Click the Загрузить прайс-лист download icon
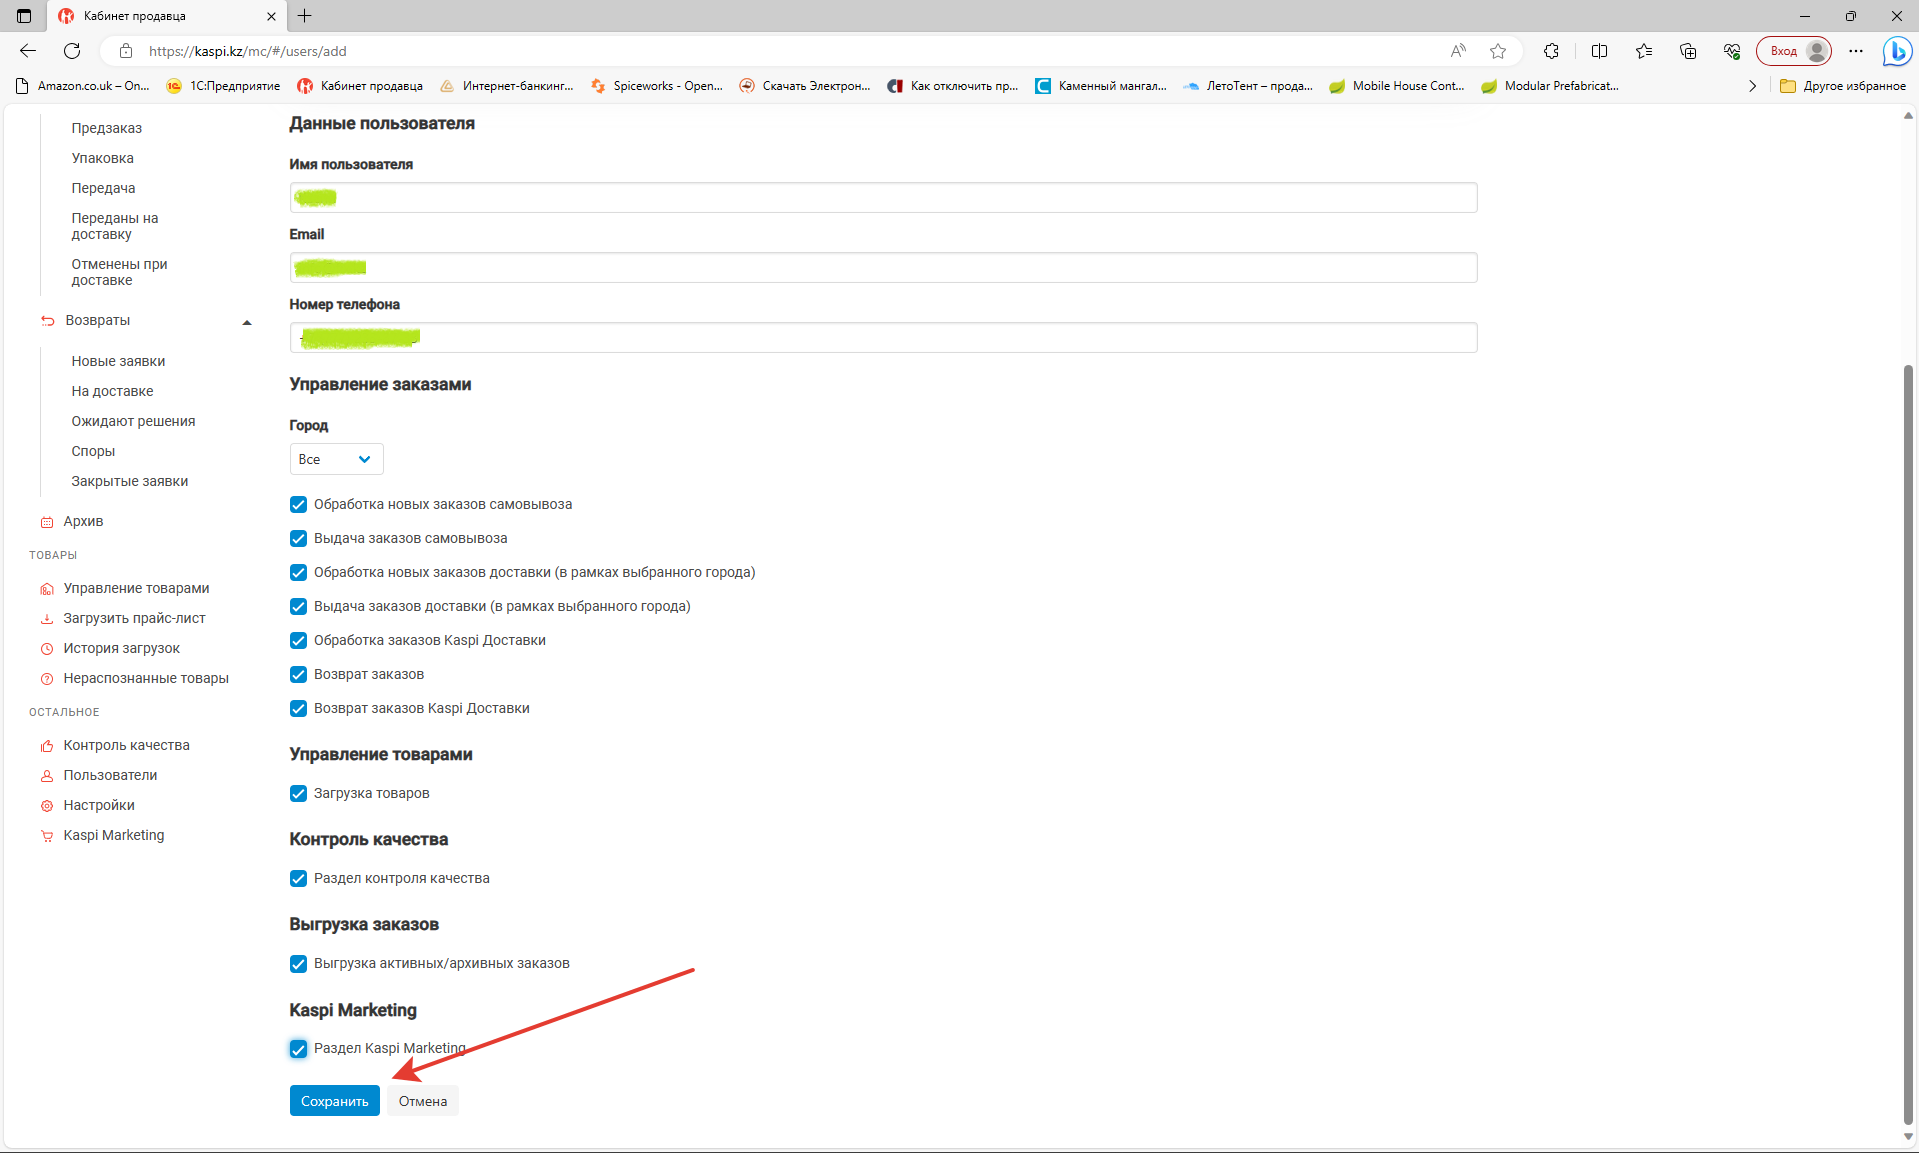Image resolution: width=1919 pixels, height=1153 pixels. pos(47,619)
